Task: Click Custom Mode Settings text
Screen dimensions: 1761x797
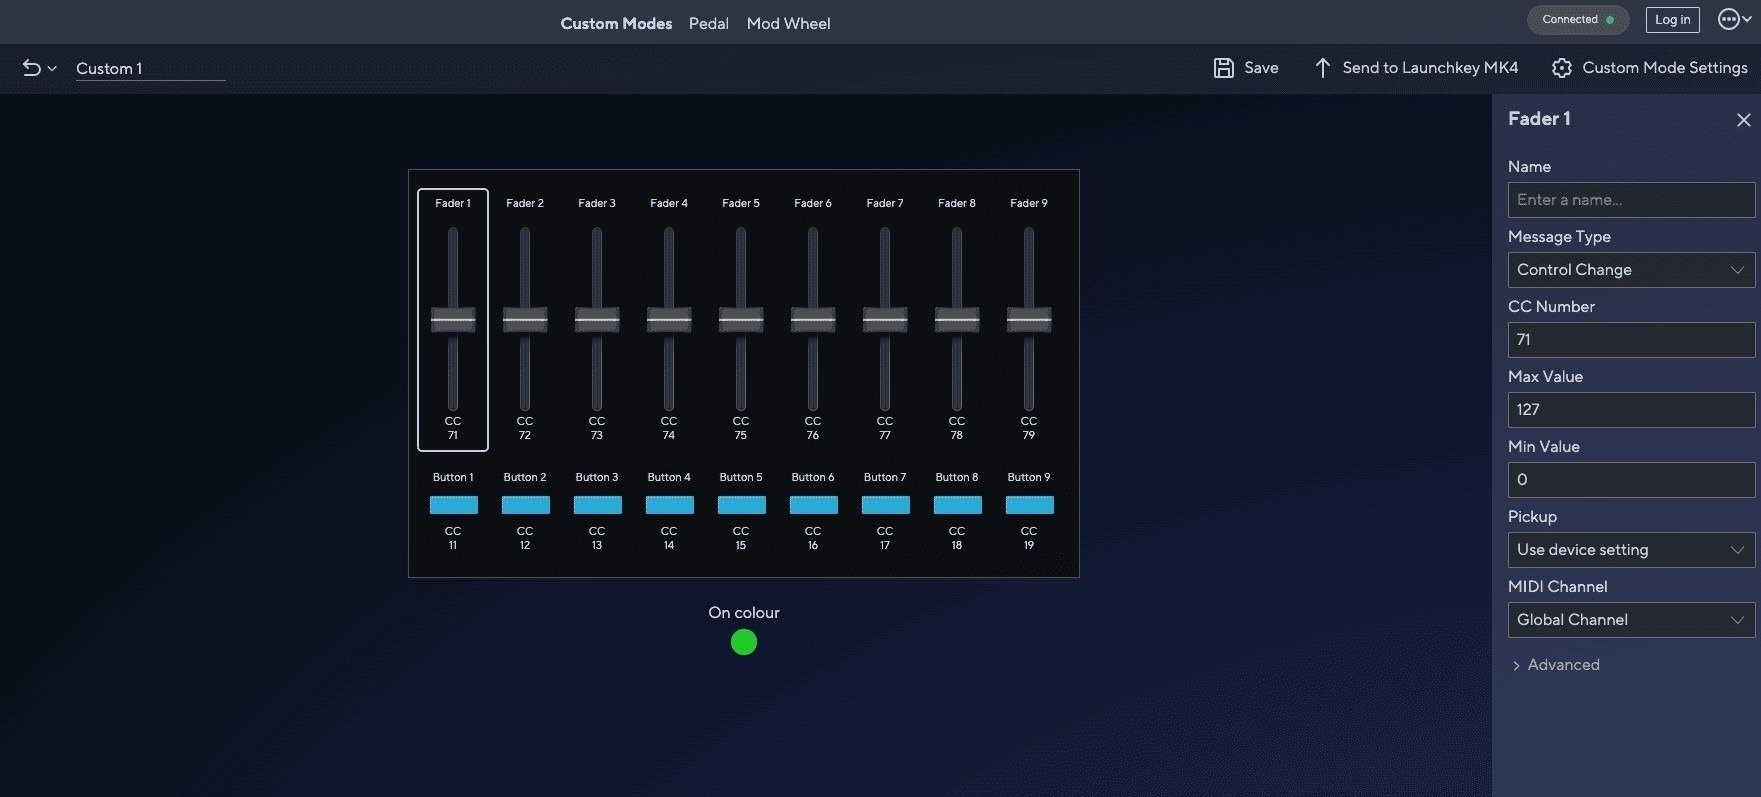Action: (x=1665, y=68)
